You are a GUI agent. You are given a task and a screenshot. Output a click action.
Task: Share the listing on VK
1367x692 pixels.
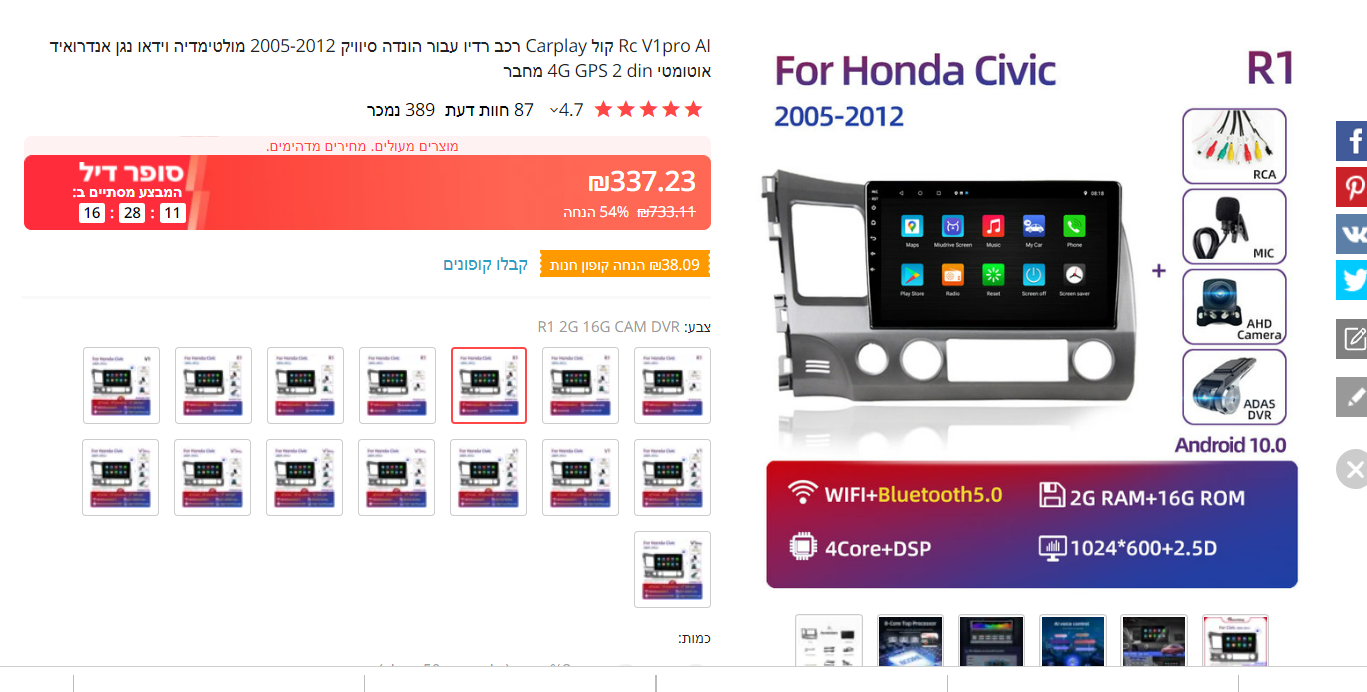[x=1352, y=233]
